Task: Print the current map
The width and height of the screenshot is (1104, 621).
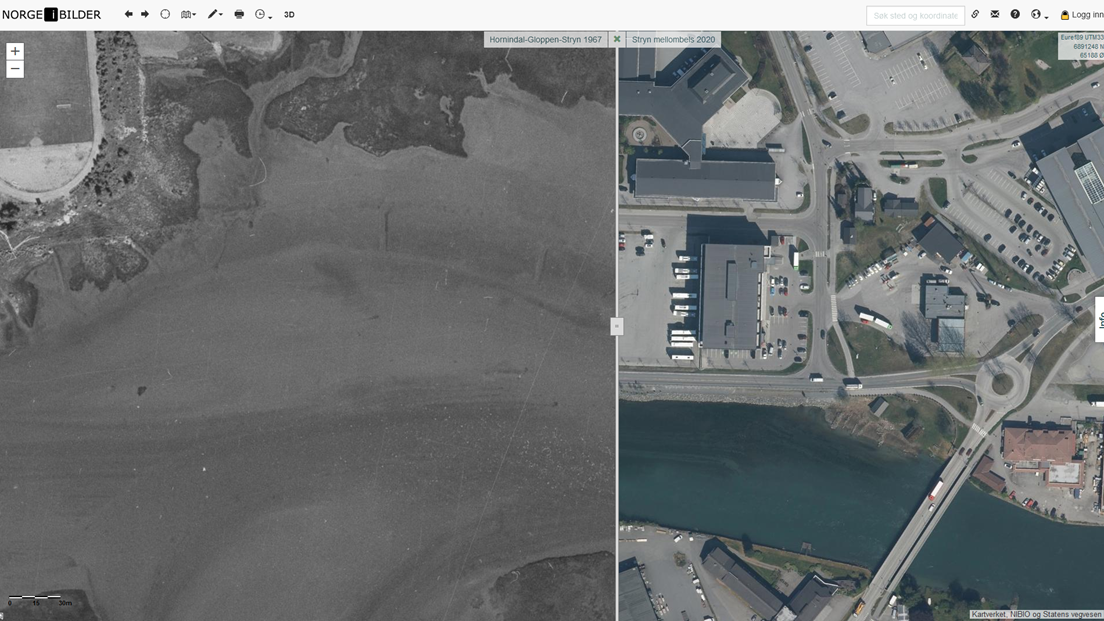Action: click(x=239, y=14)
